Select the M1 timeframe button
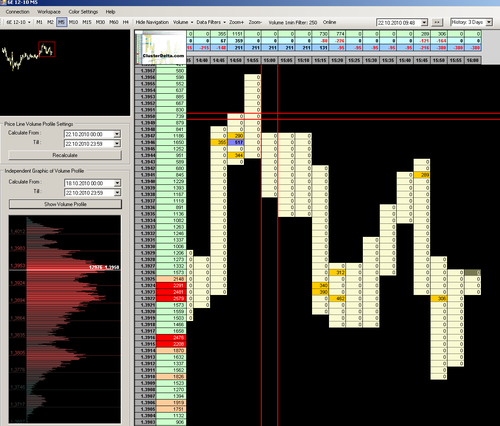The image size is (500, 426). [x=39, y=22]
